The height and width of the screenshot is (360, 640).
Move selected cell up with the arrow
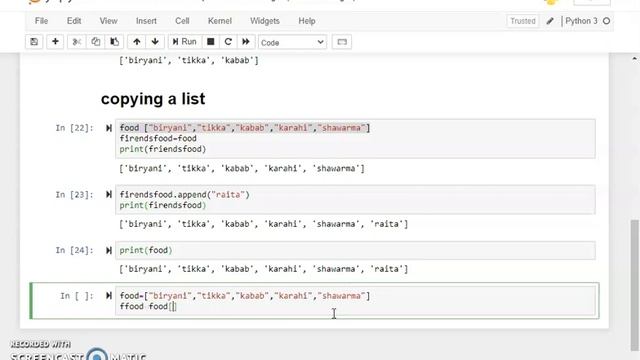137,42
